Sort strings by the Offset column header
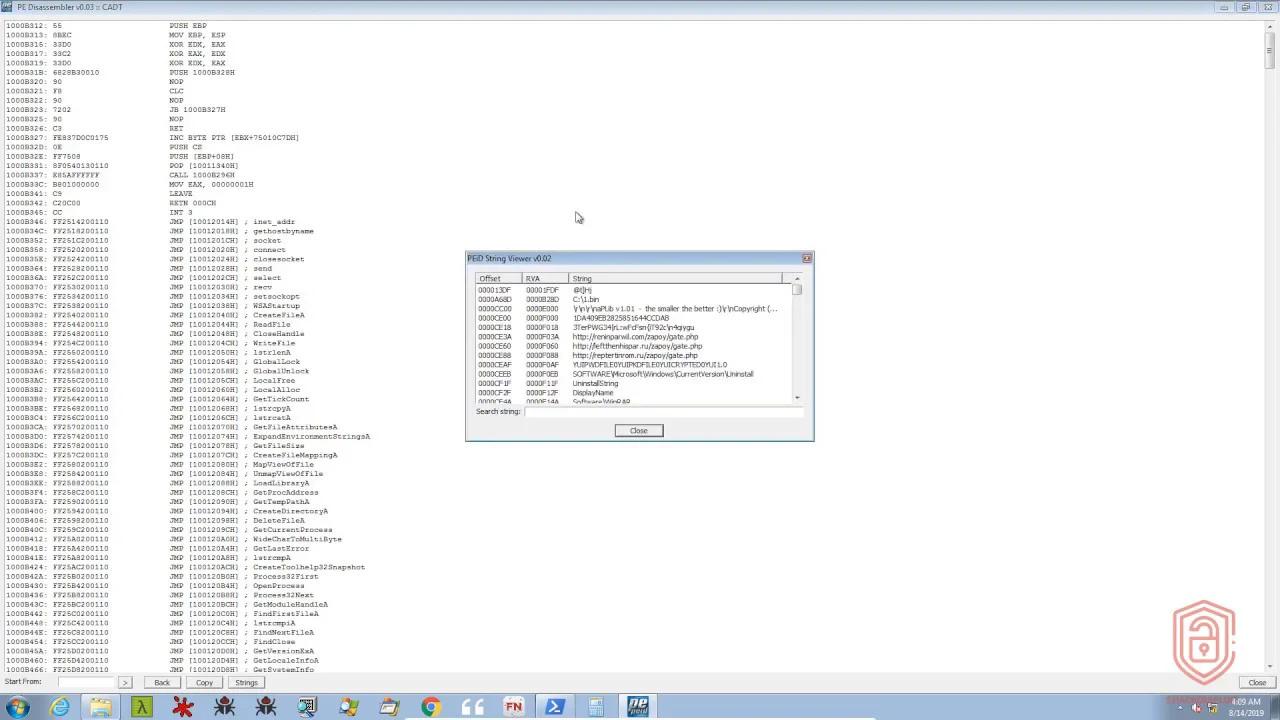Screen dimensions: 1280x720 point(492,279)
